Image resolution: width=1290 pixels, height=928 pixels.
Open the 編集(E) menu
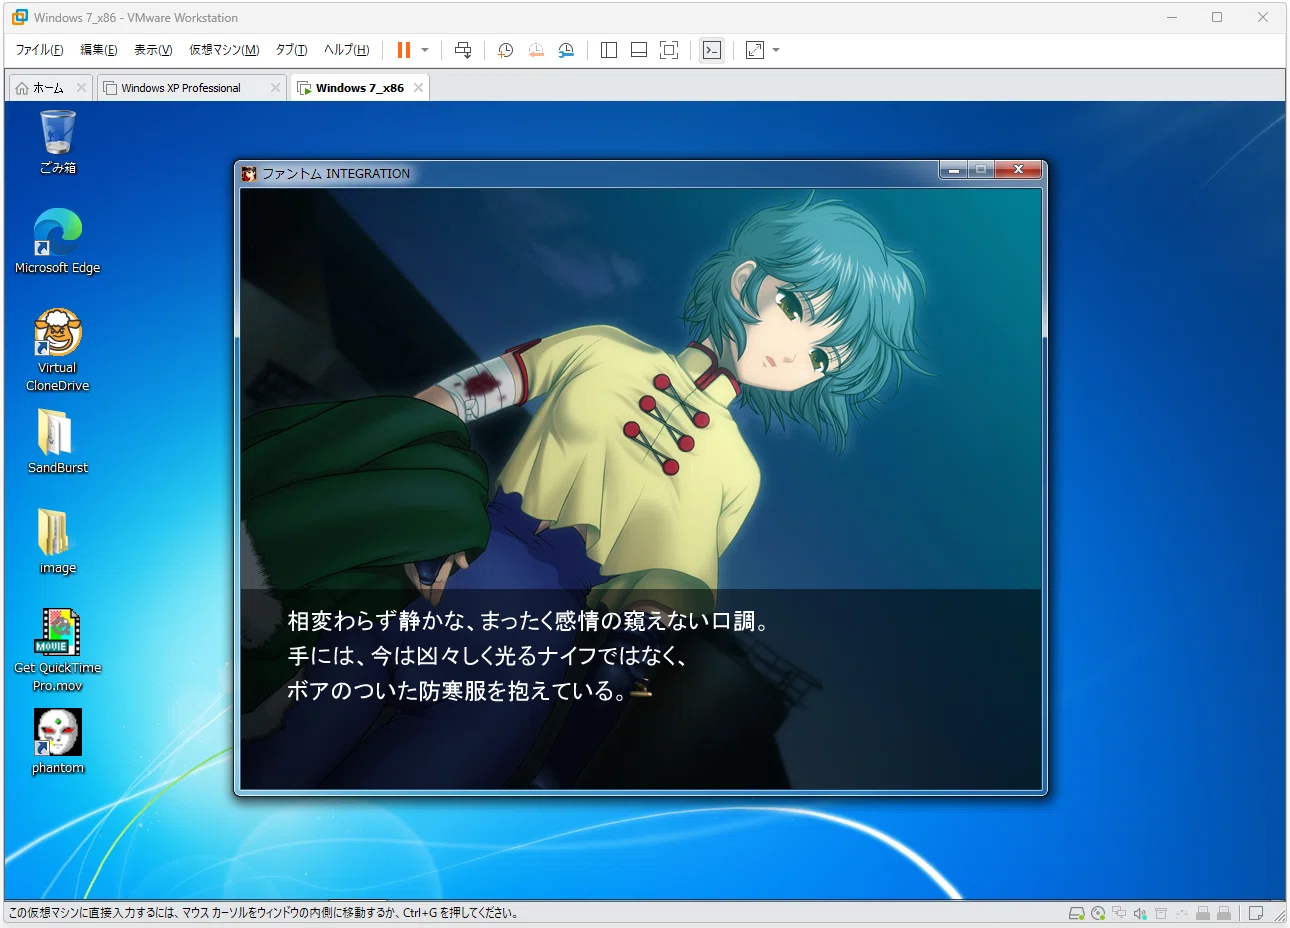pos(99,50)
